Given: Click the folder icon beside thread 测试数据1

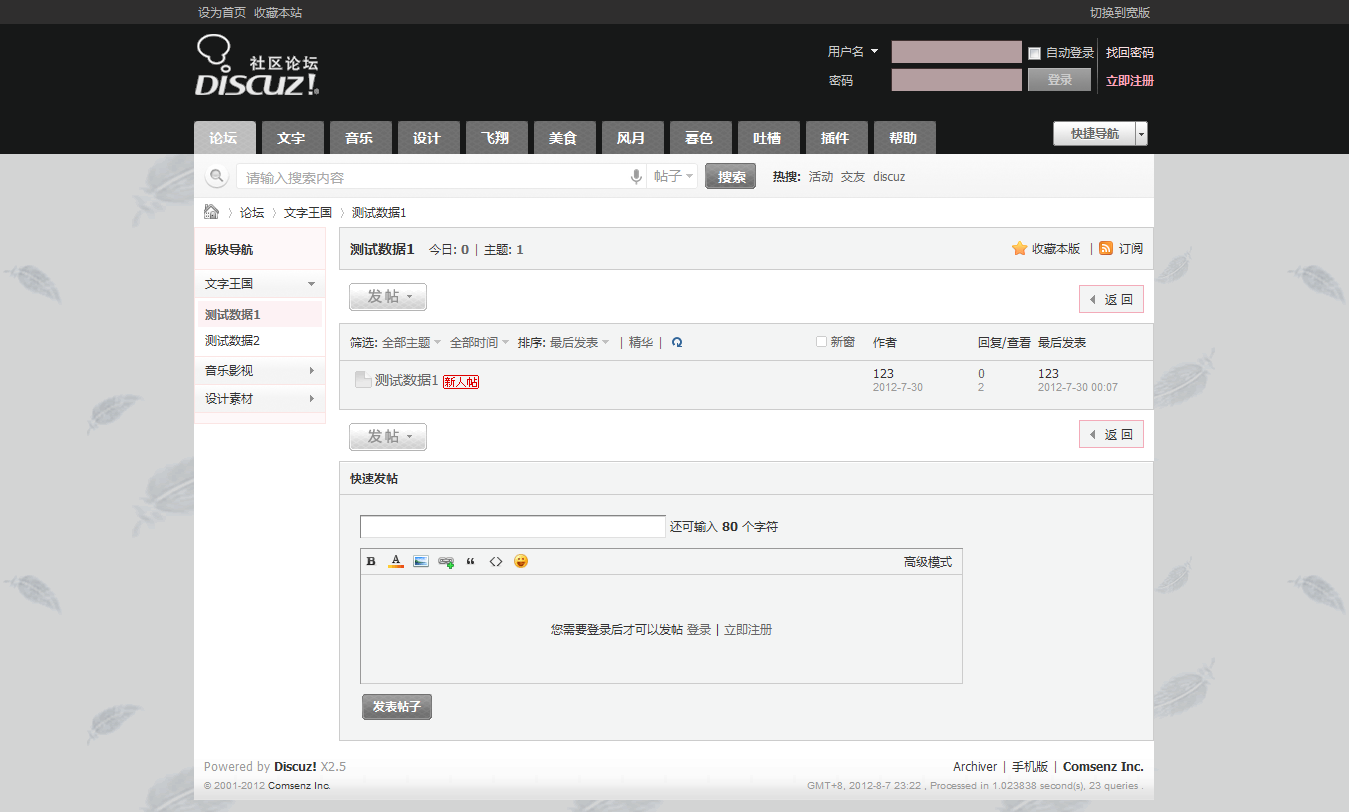Looking at the screenshot, I should (363, 380).
